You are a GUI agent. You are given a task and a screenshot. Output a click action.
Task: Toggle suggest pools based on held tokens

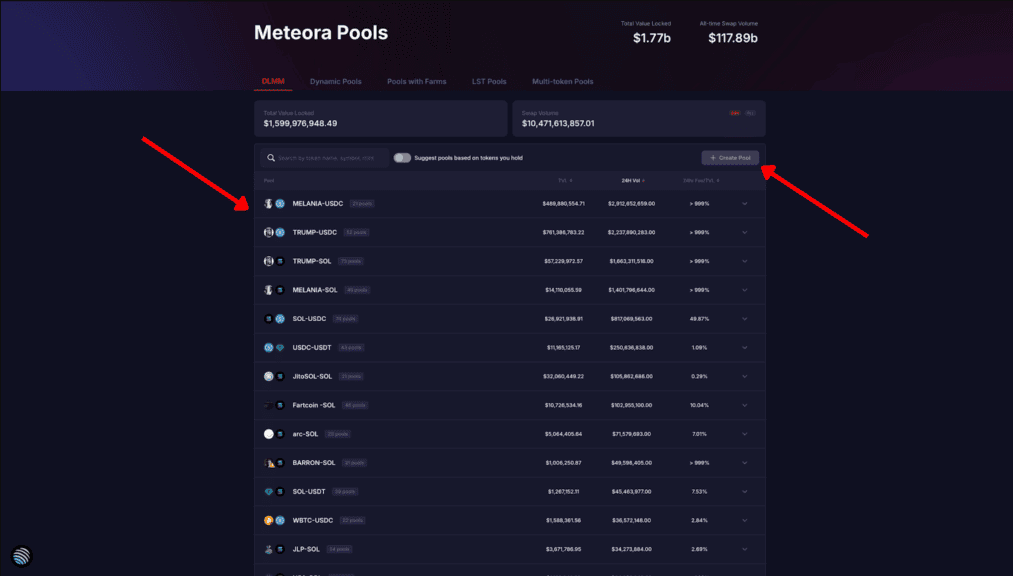[x=402, y=158]
